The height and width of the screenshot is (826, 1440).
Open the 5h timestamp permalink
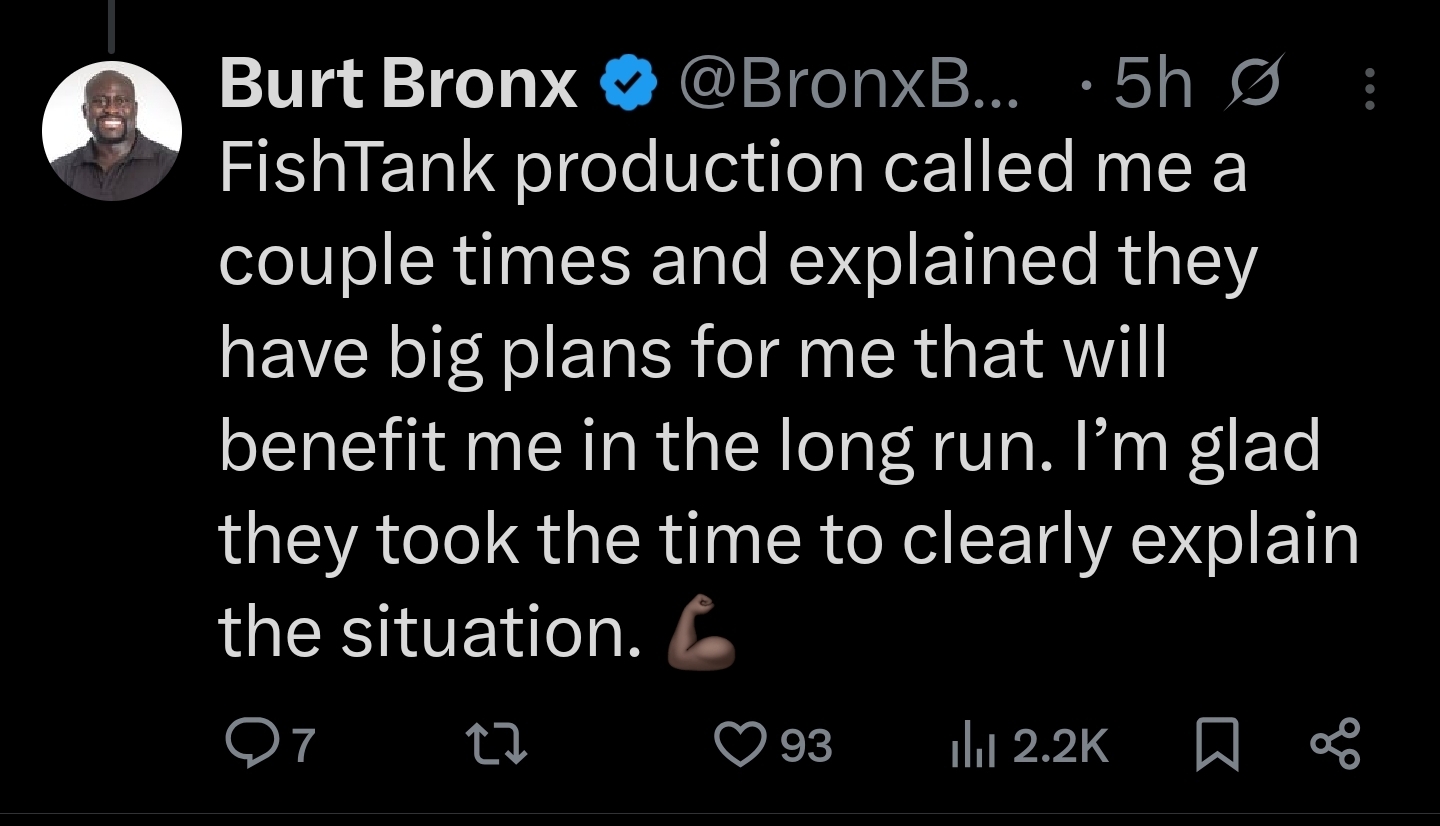pos(1153,85)
